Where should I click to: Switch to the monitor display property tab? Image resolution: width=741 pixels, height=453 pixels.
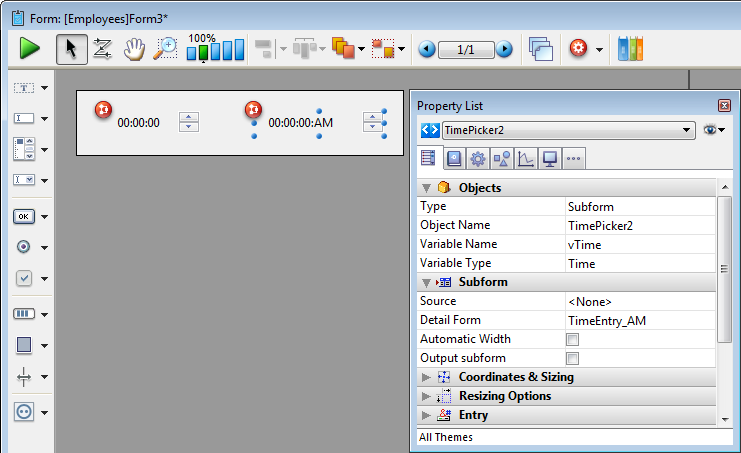point(549,158)
